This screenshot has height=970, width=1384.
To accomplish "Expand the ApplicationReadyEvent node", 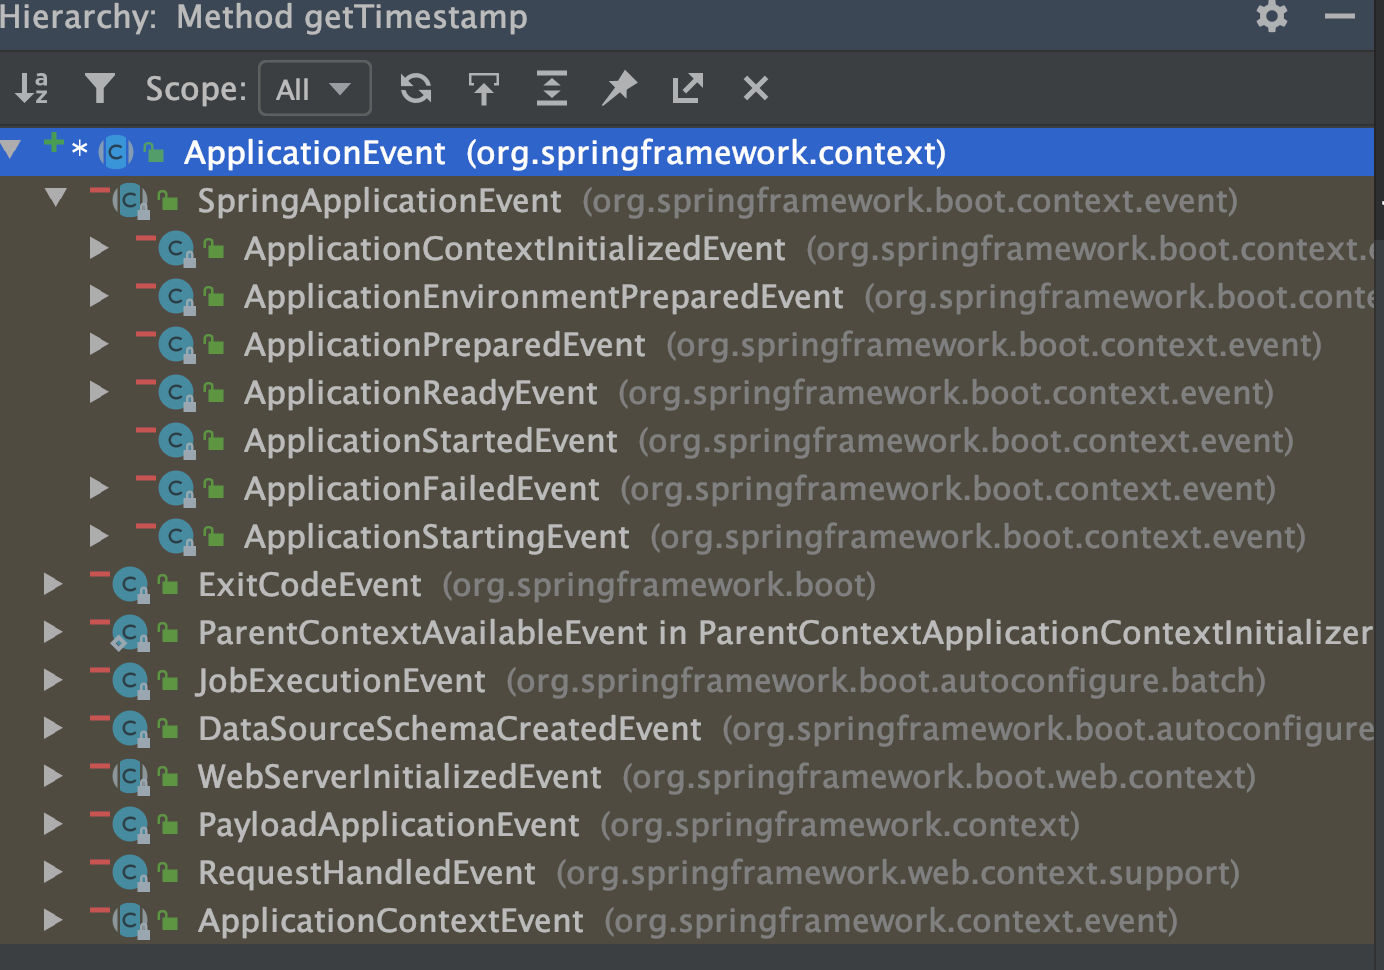I will point(98,392).
